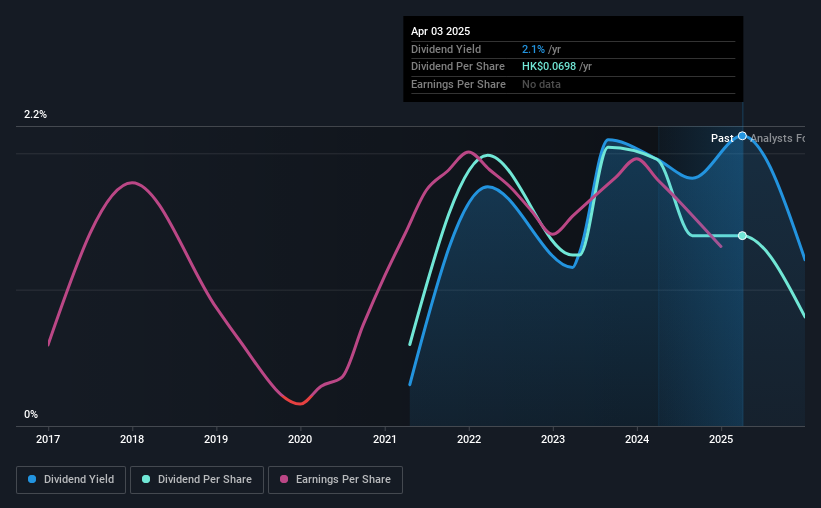Click the Apr 03 2025 tooltip date header
The height and width of the screenshot is (508, 821).
pos(440,31)
